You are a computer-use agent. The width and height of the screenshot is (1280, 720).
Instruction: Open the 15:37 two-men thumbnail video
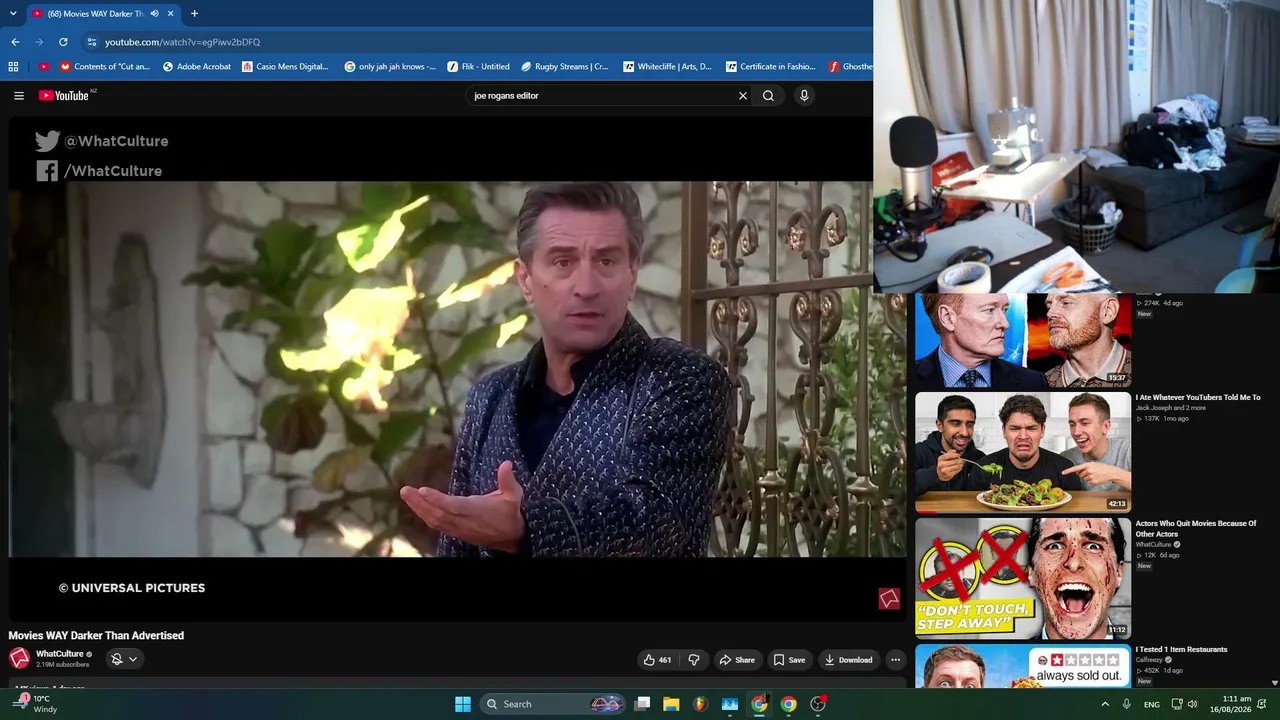[x=1023, y=339]
